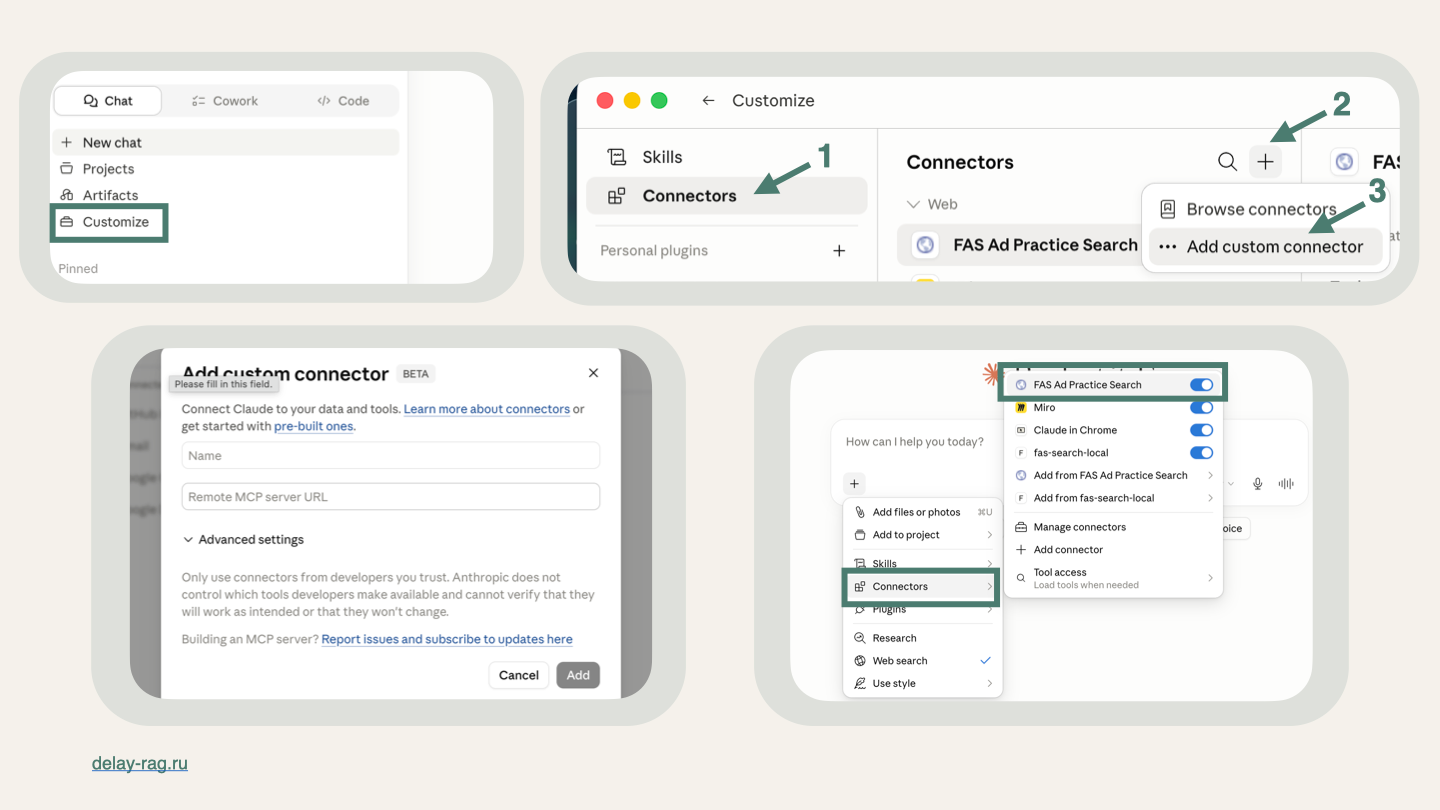The height and width of the screenshot is (810, 1440).
Task: Click the plus icon next to Connectors search
Action: [1265, 162]
